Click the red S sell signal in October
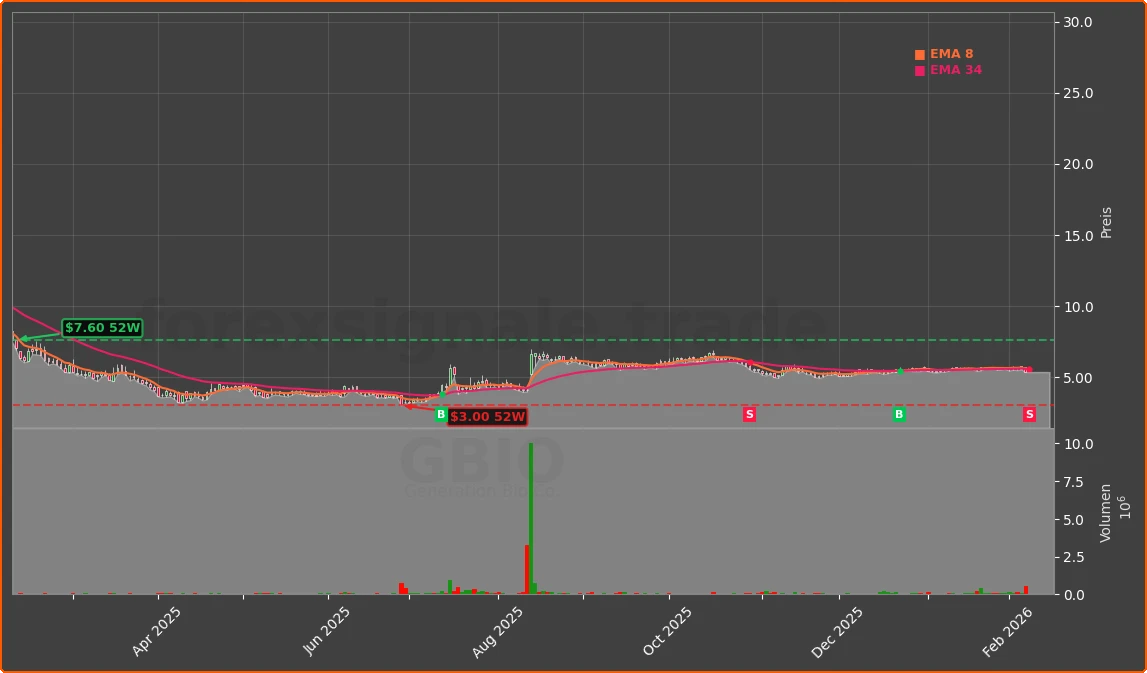 click(749, 414)
